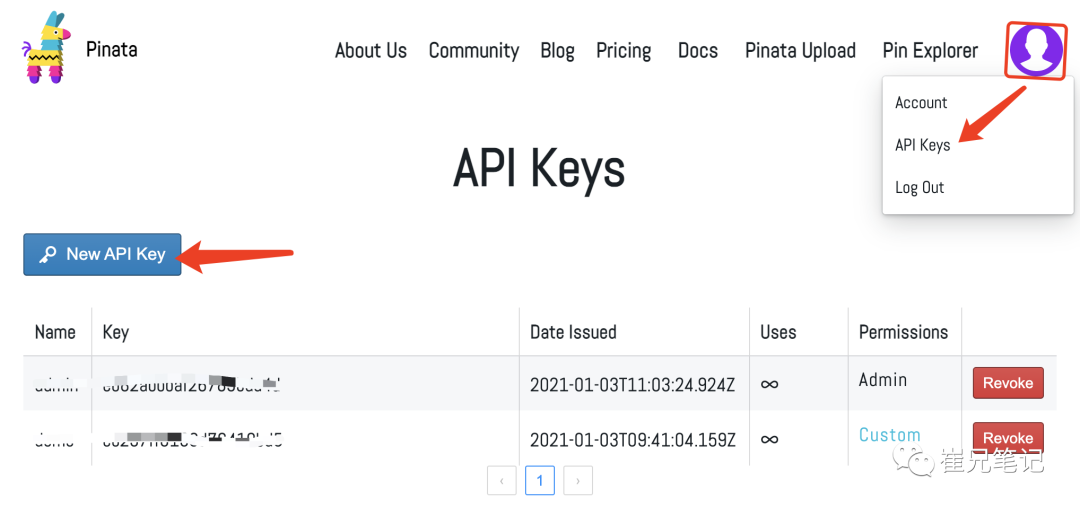The width and height of the screenshot is (1080, 508).
Task: Open the About Us page
Action: [370, 50]
